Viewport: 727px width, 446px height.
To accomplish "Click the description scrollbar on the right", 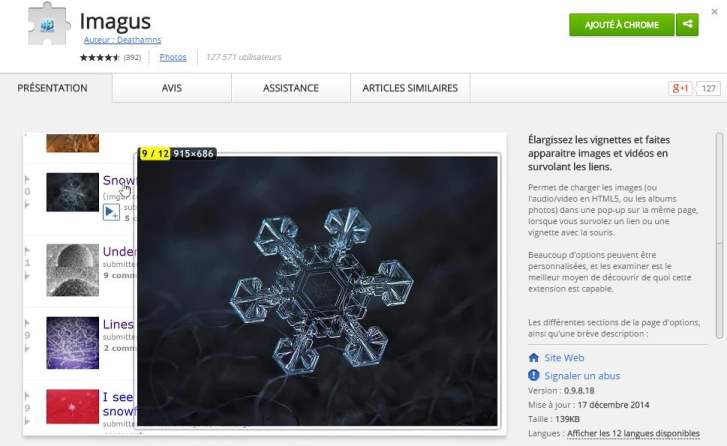I will (719, 236).
